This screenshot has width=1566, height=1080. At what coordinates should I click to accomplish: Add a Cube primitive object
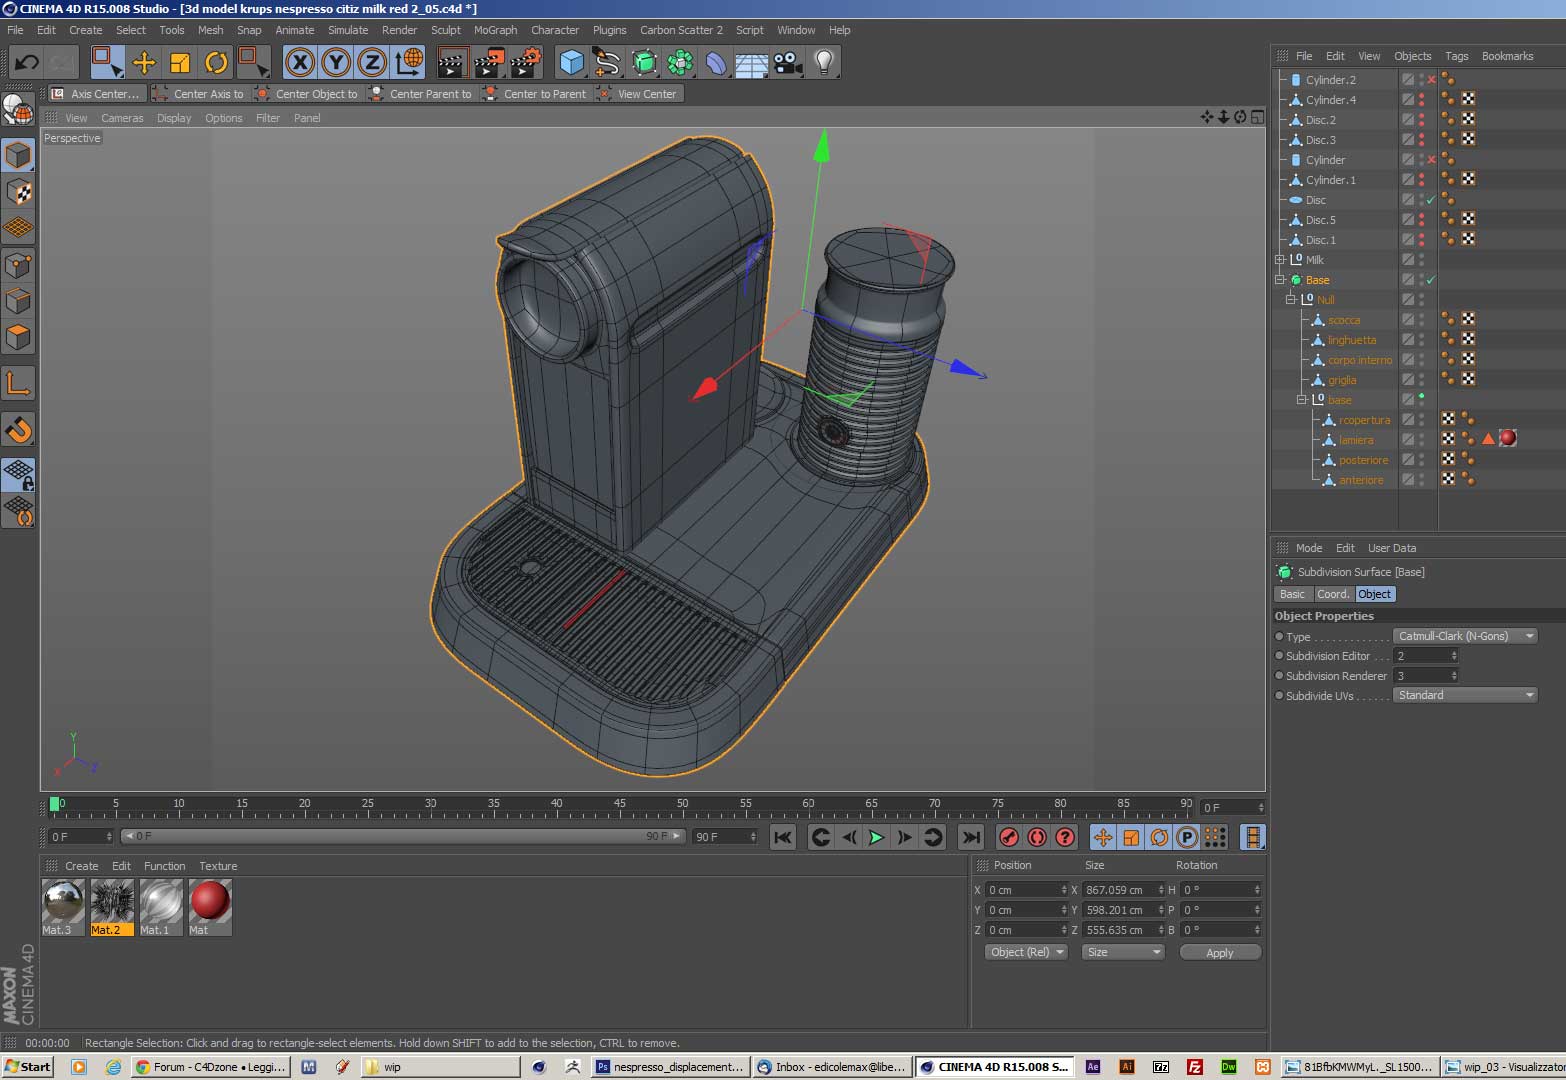(x=571, y=63)
